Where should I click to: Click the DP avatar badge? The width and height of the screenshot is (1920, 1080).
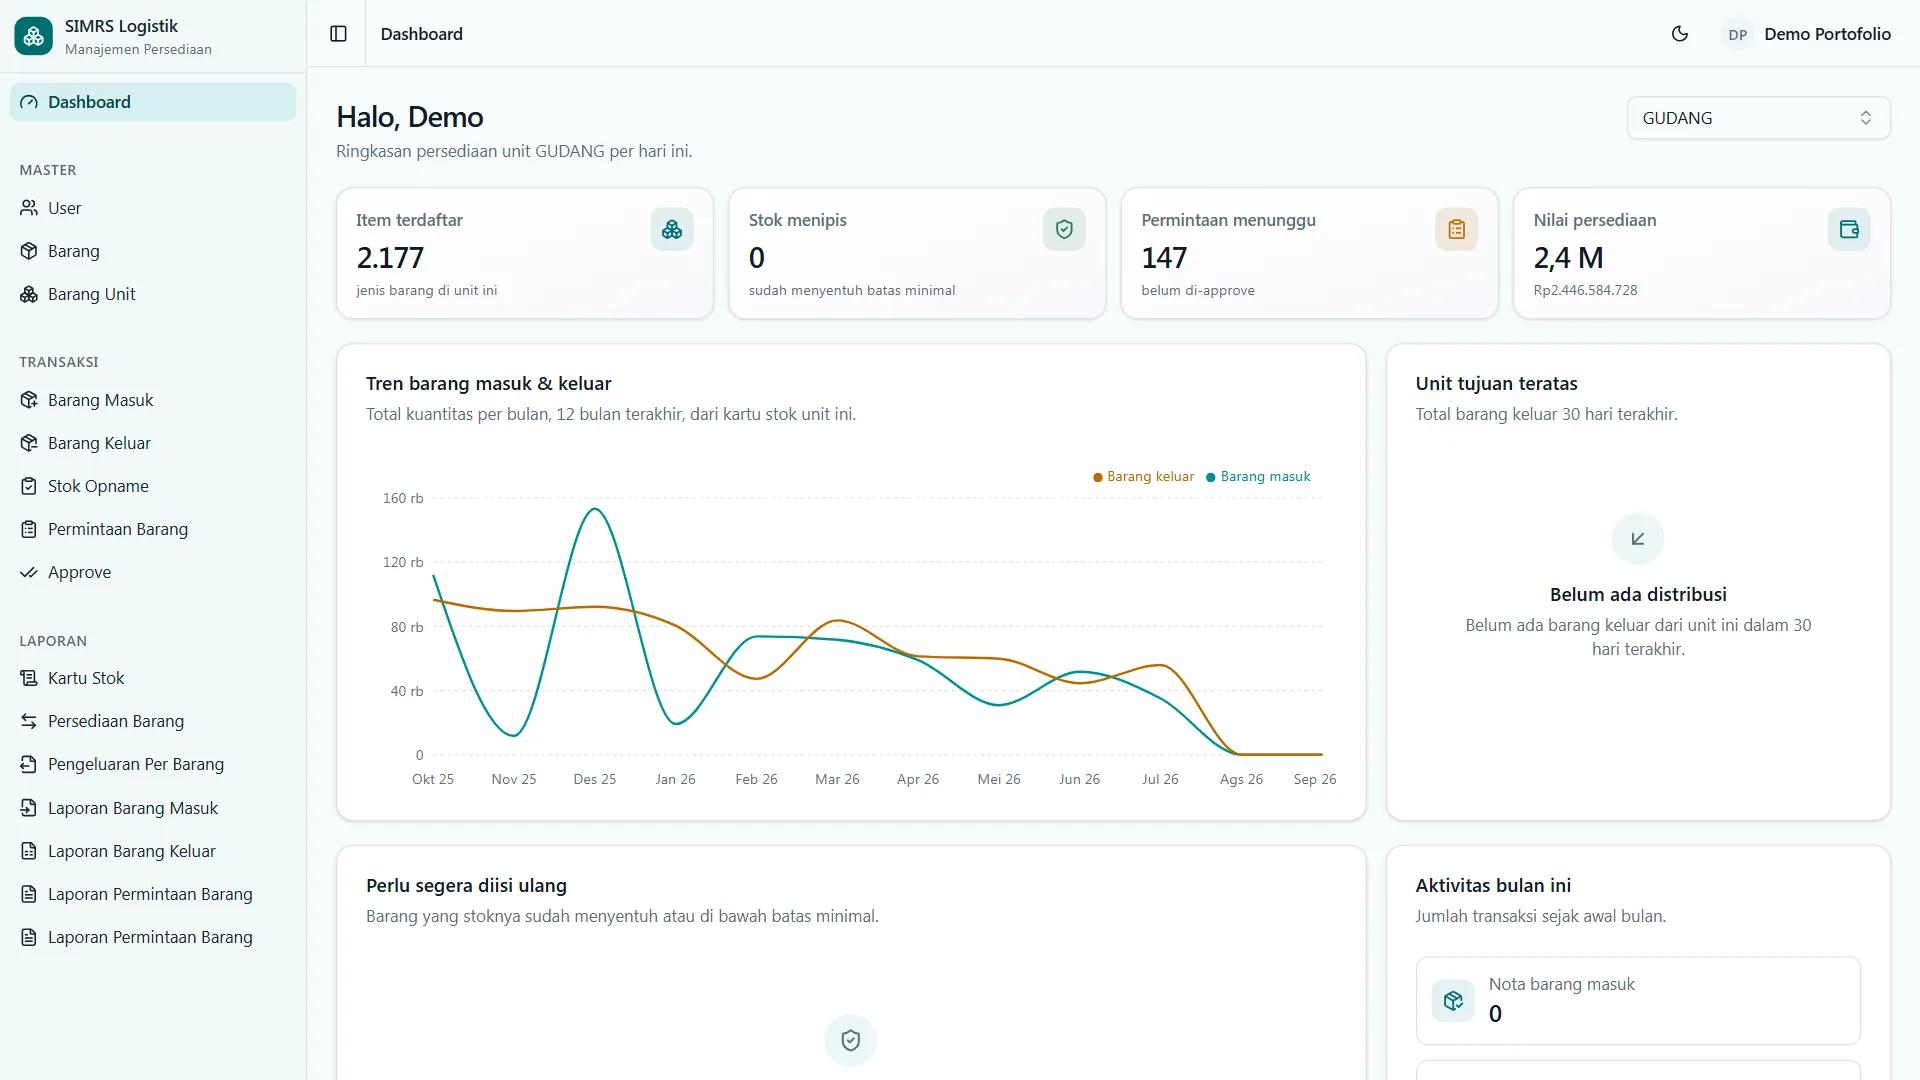1738,34
